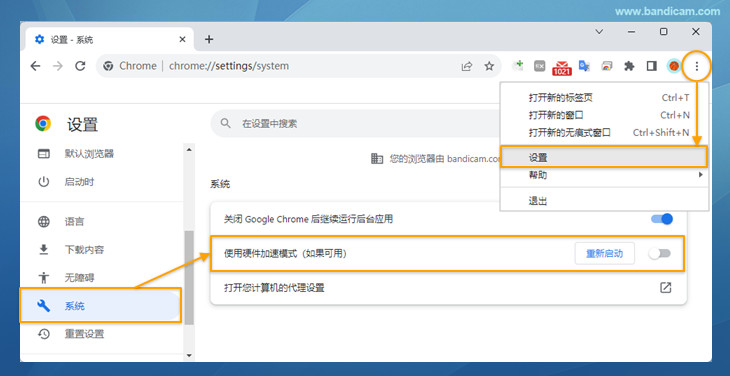Select 打开新的标签页 menu item
Screen dimensions: 730x376
tap(604, 98)
